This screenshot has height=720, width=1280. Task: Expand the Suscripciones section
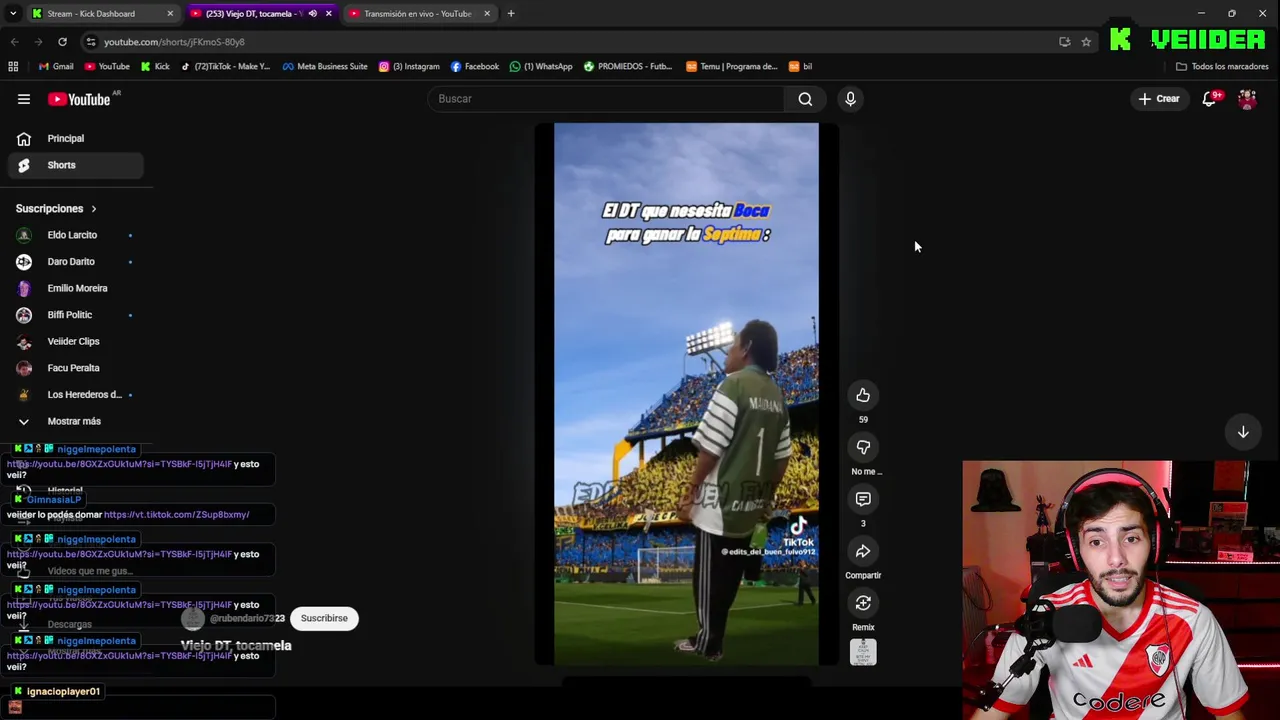click(56, 209)
